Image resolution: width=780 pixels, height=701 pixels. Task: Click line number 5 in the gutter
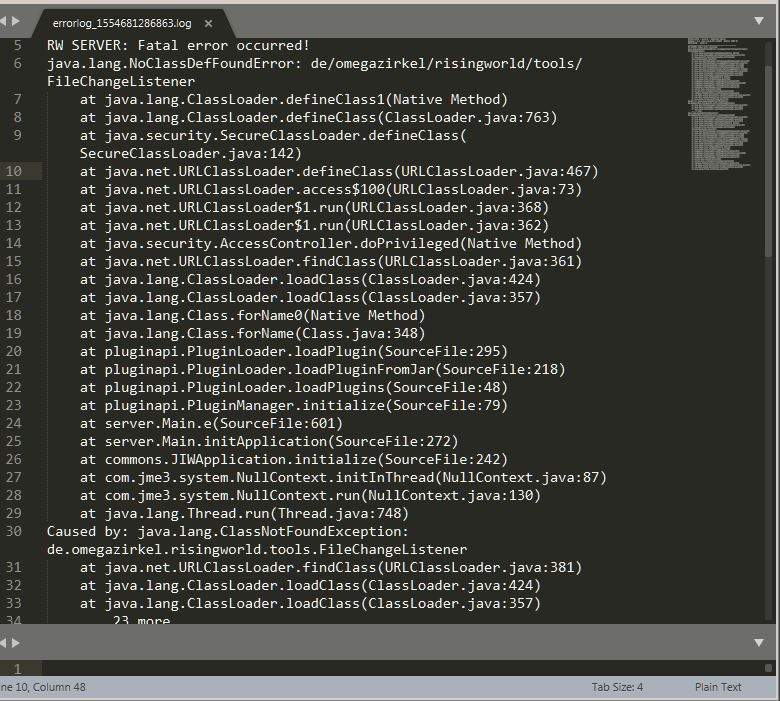click(17, 46)
